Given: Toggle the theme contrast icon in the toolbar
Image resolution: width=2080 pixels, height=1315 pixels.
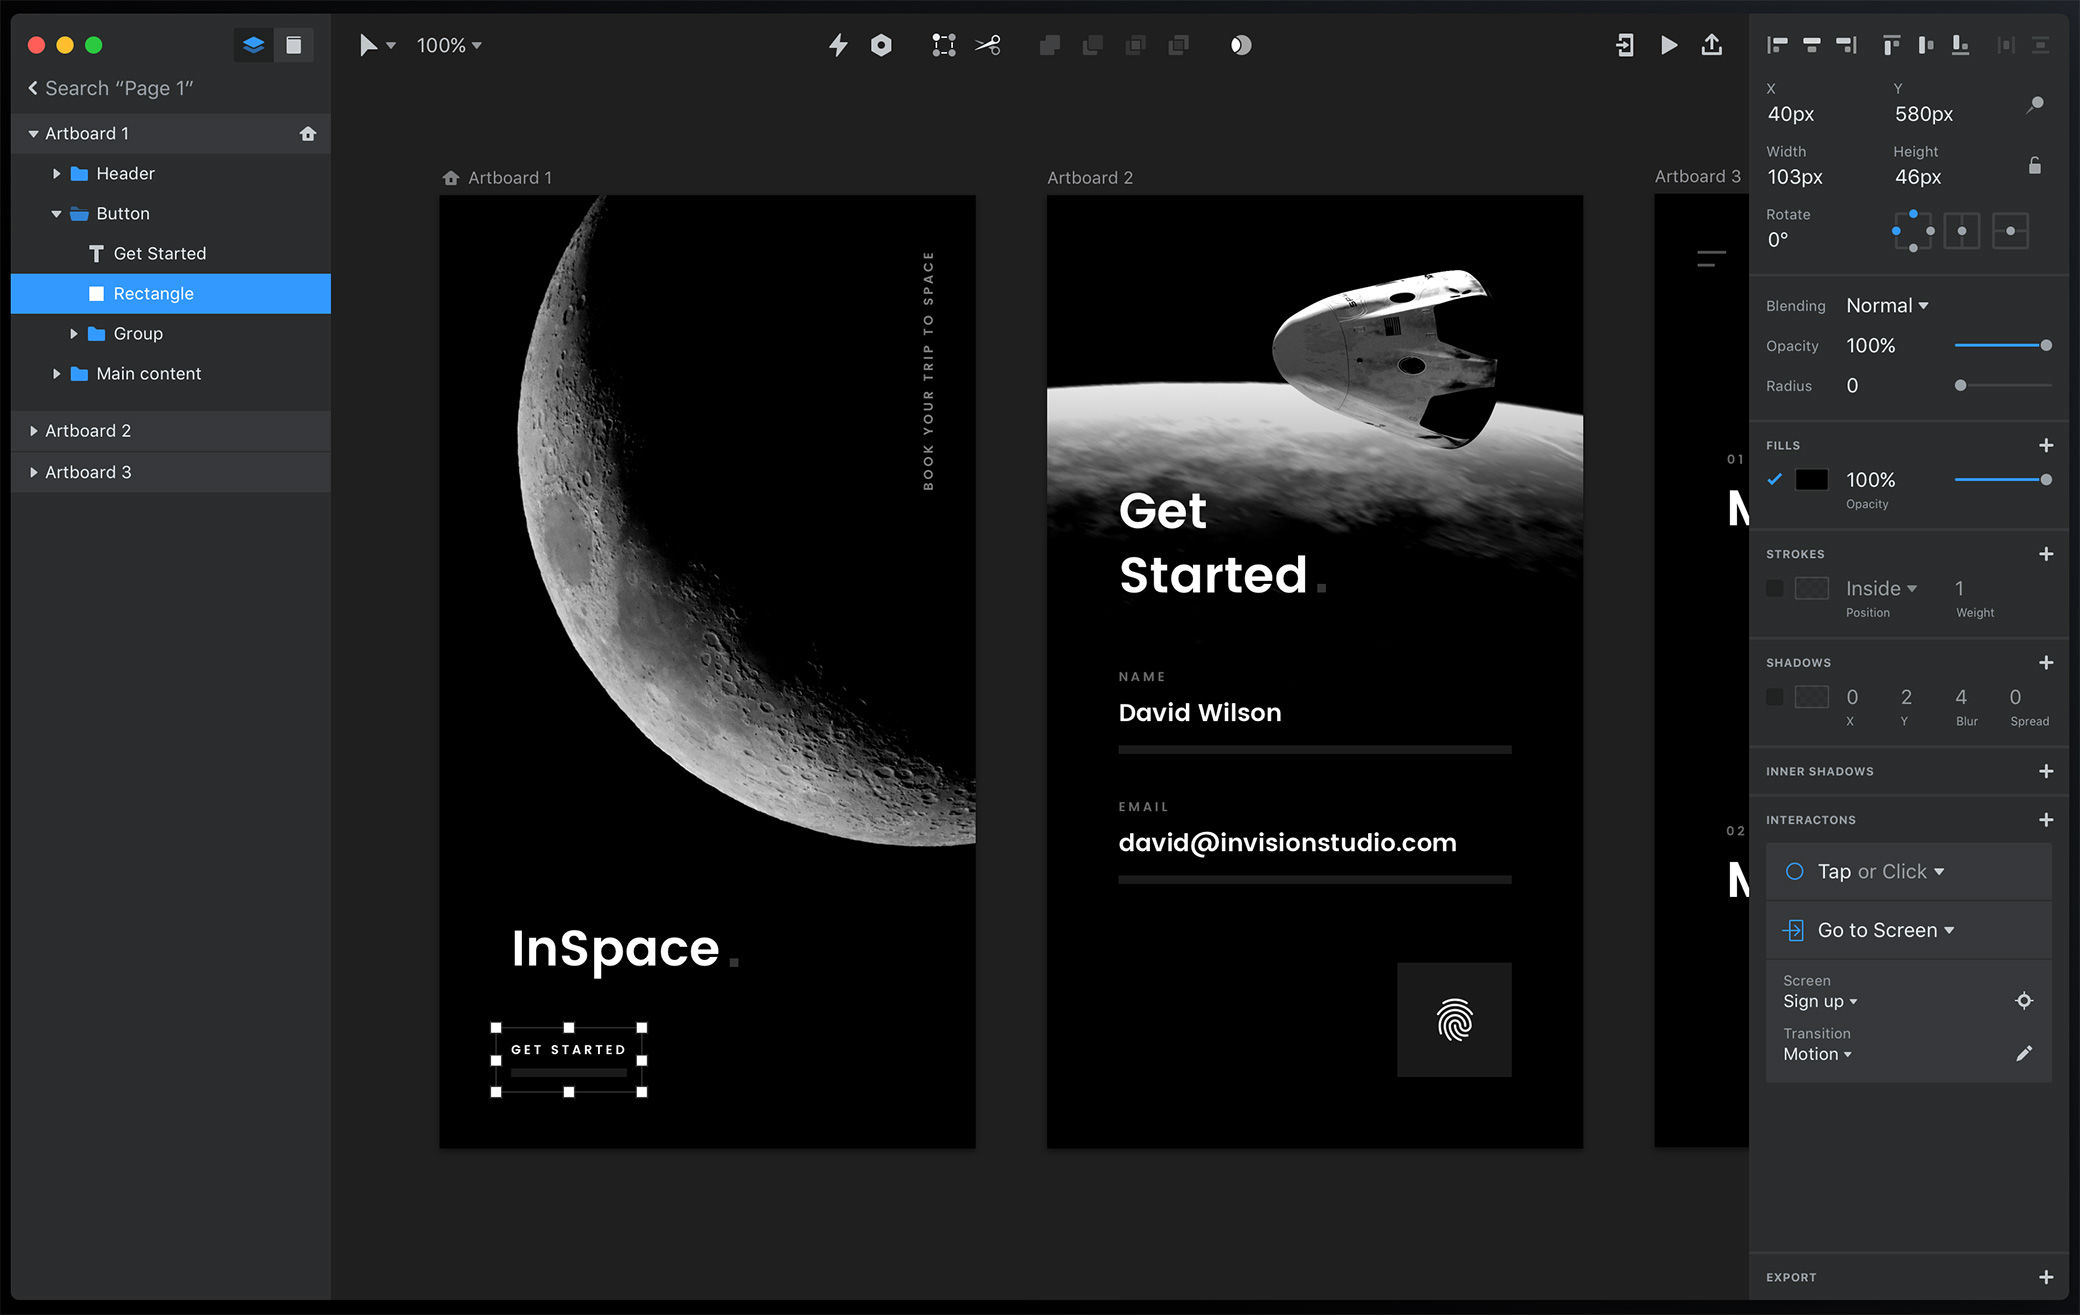Looking at the screenshot, I should tap(1240, 45).
